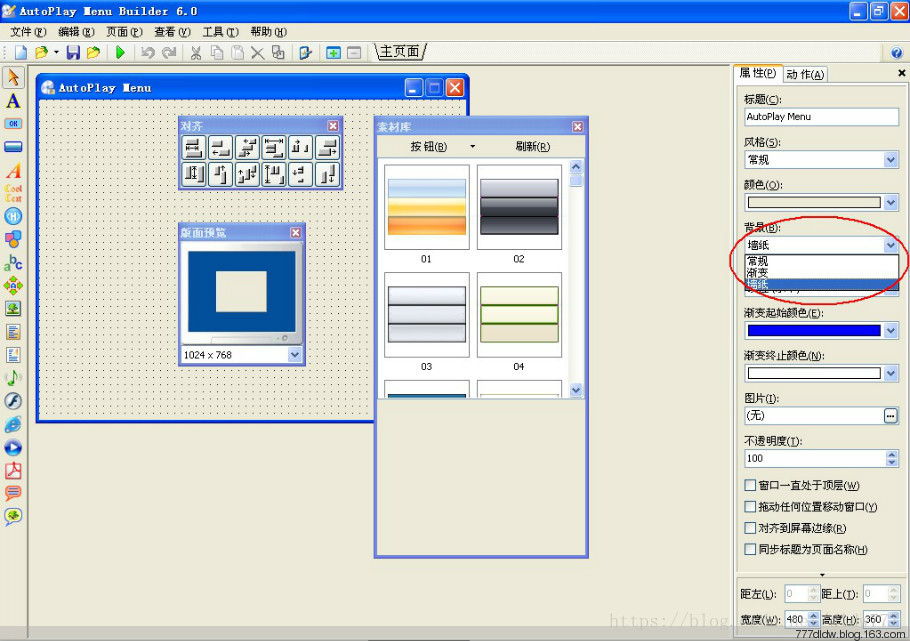Click the 刷新 button in 素材库
910x641 pixels.
tap(532, 146)
